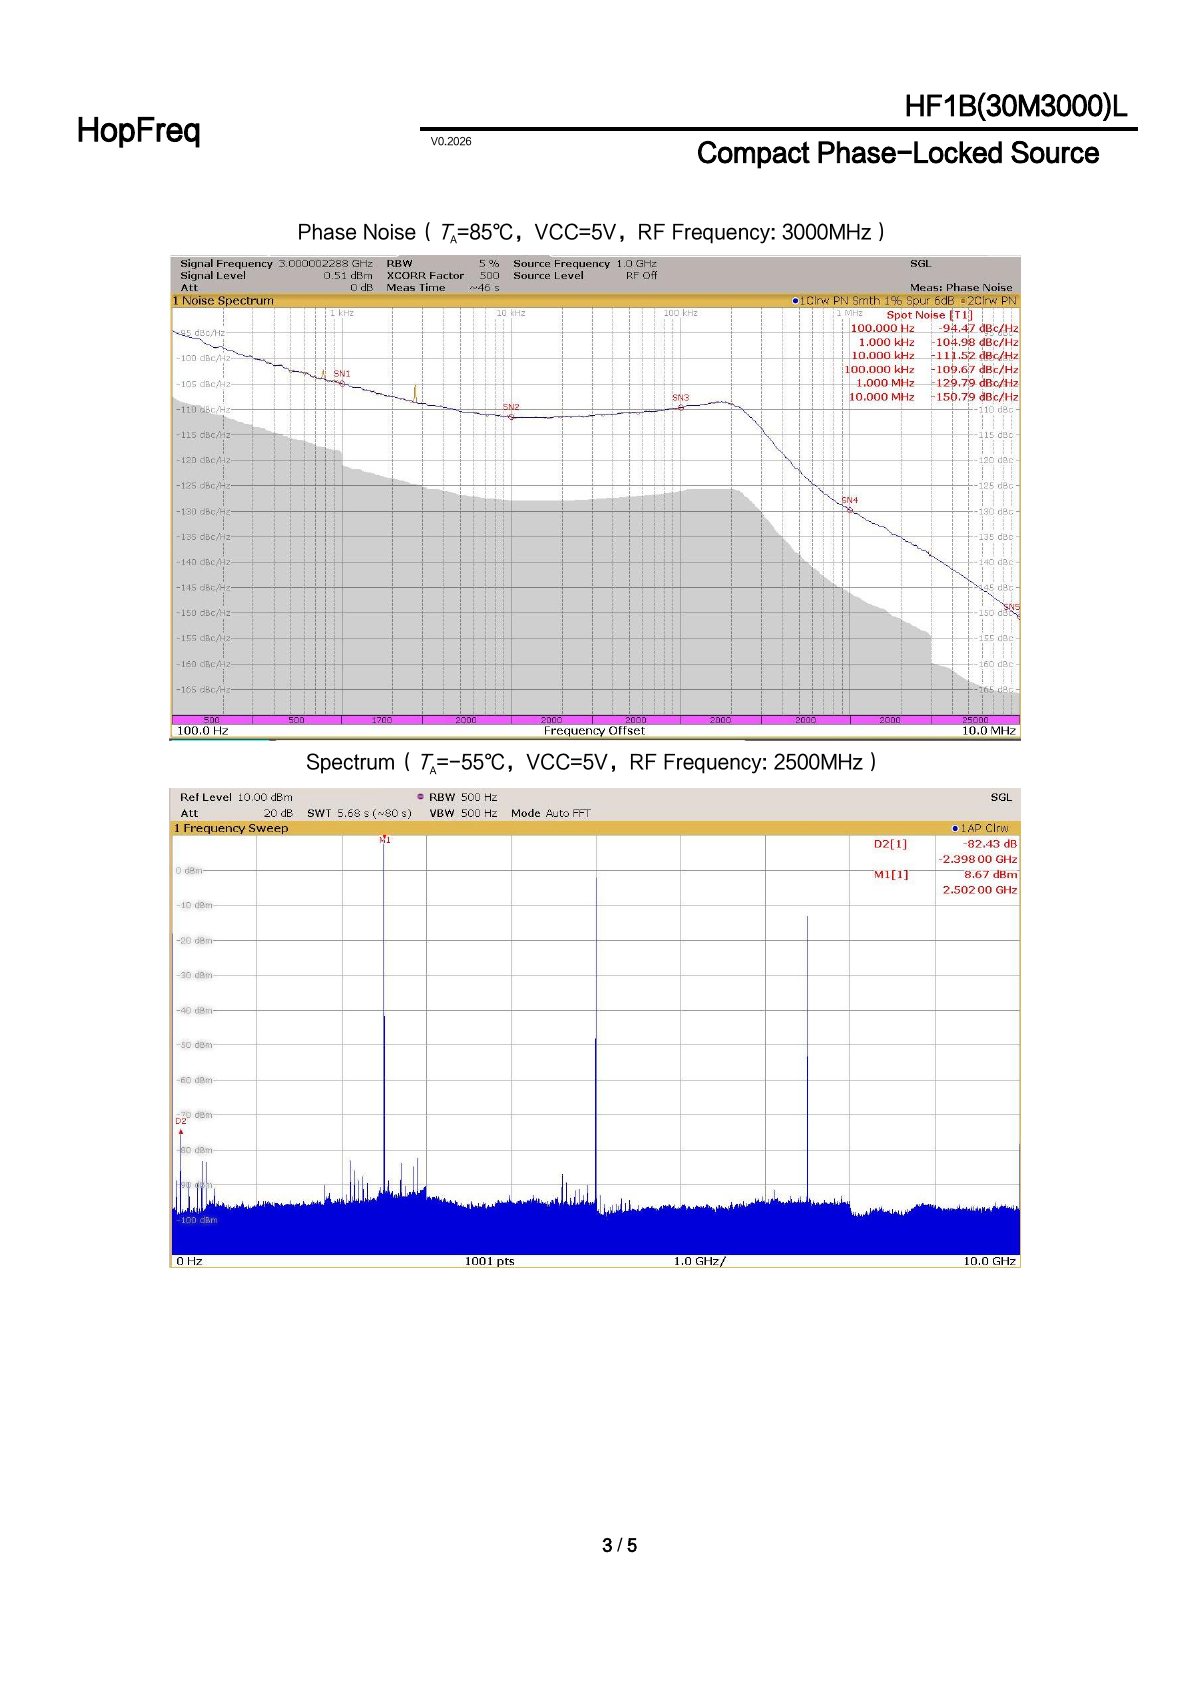Viewport: 1191px width, 1684px height.
Task: Click the Spectrum −55℃ chart caption
Action: tap(591, 762)
